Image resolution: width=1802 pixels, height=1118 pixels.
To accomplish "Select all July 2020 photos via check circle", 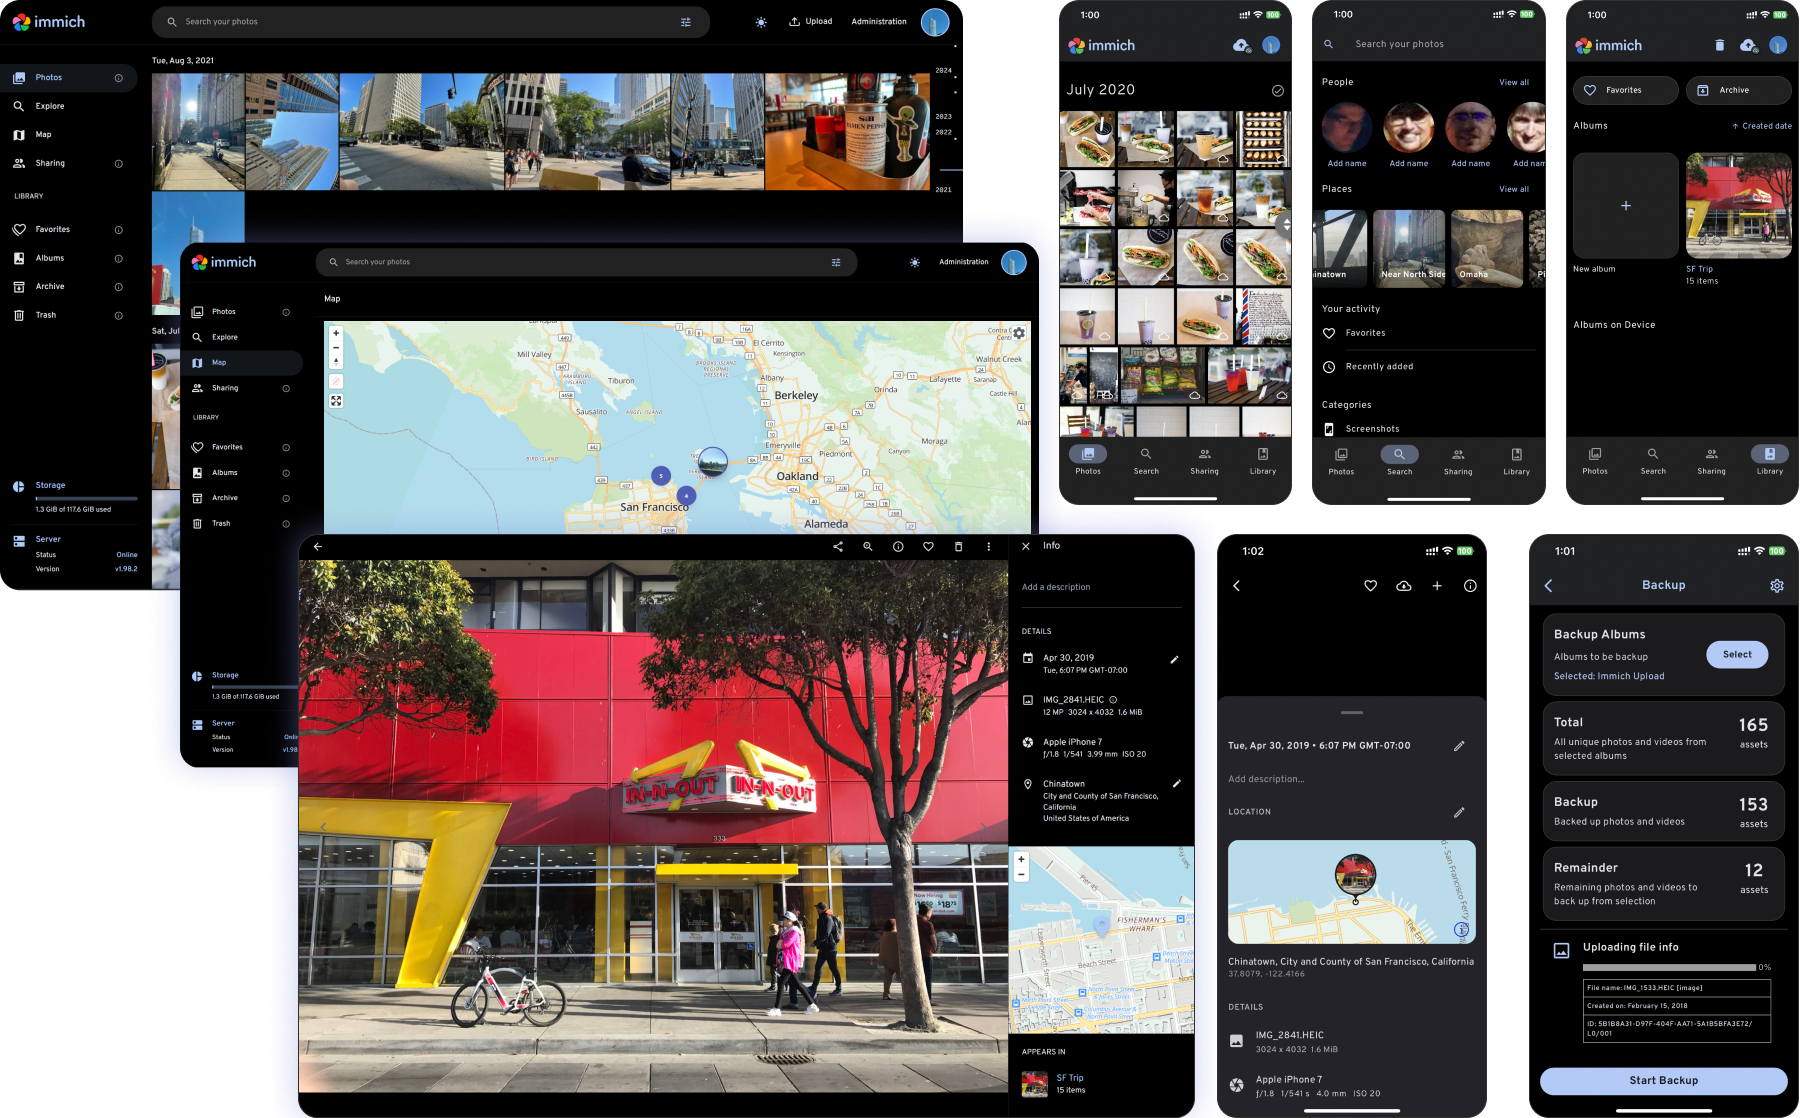I will pyautogui.click(x=1278, y=89).
